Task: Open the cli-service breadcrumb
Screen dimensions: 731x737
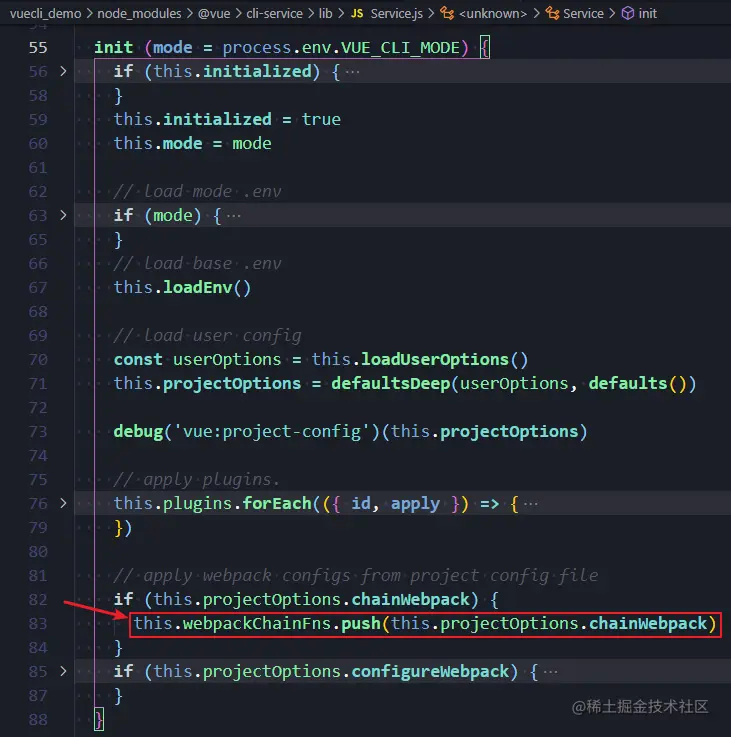Action: tap(275, 14)
